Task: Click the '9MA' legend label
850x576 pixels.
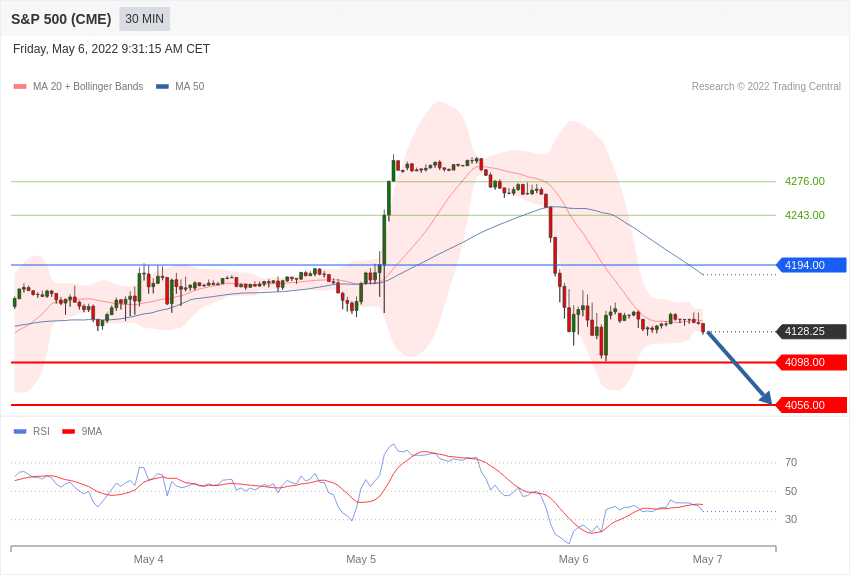Action: 92,431
